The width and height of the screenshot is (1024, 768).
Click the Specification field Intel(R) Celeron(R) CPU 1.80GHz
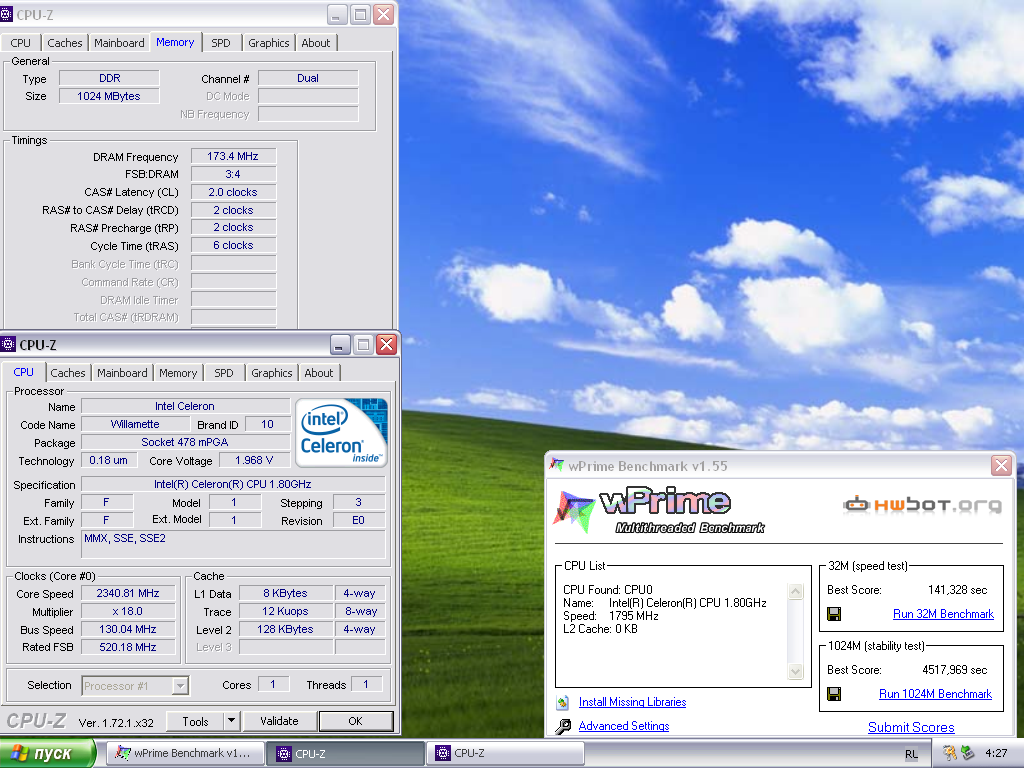(232, 484)
